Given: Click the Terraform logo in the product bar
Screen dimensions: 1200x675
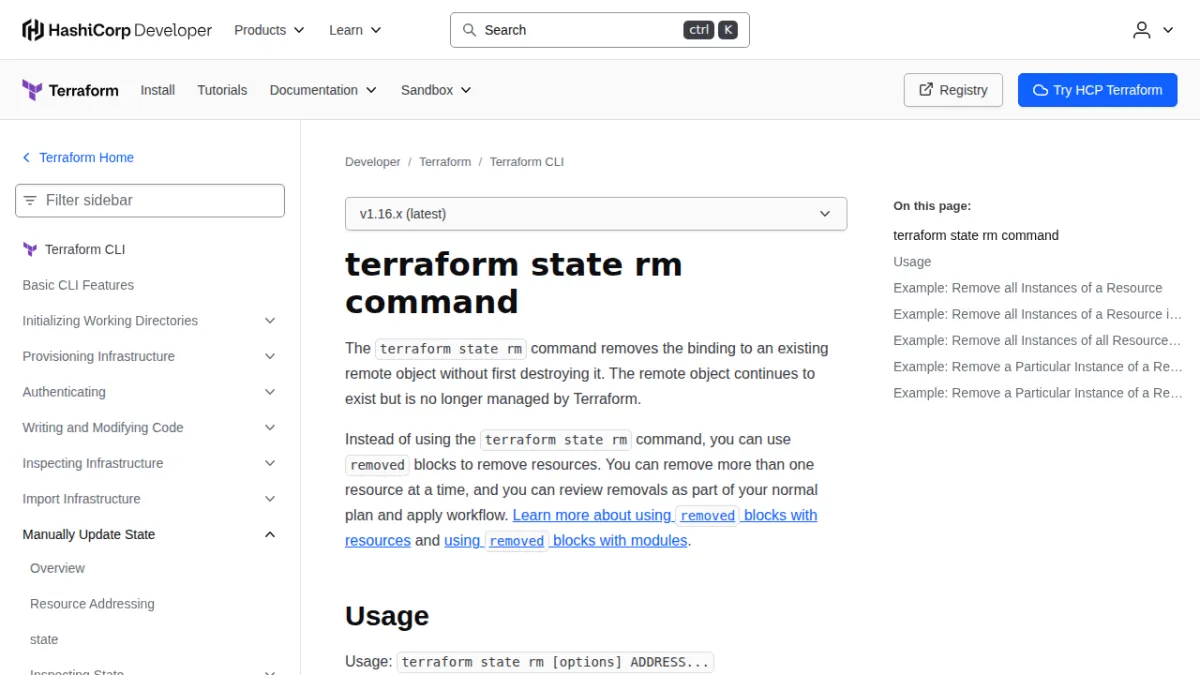Looking at the screenshot, I should click(x=70, y=90).
